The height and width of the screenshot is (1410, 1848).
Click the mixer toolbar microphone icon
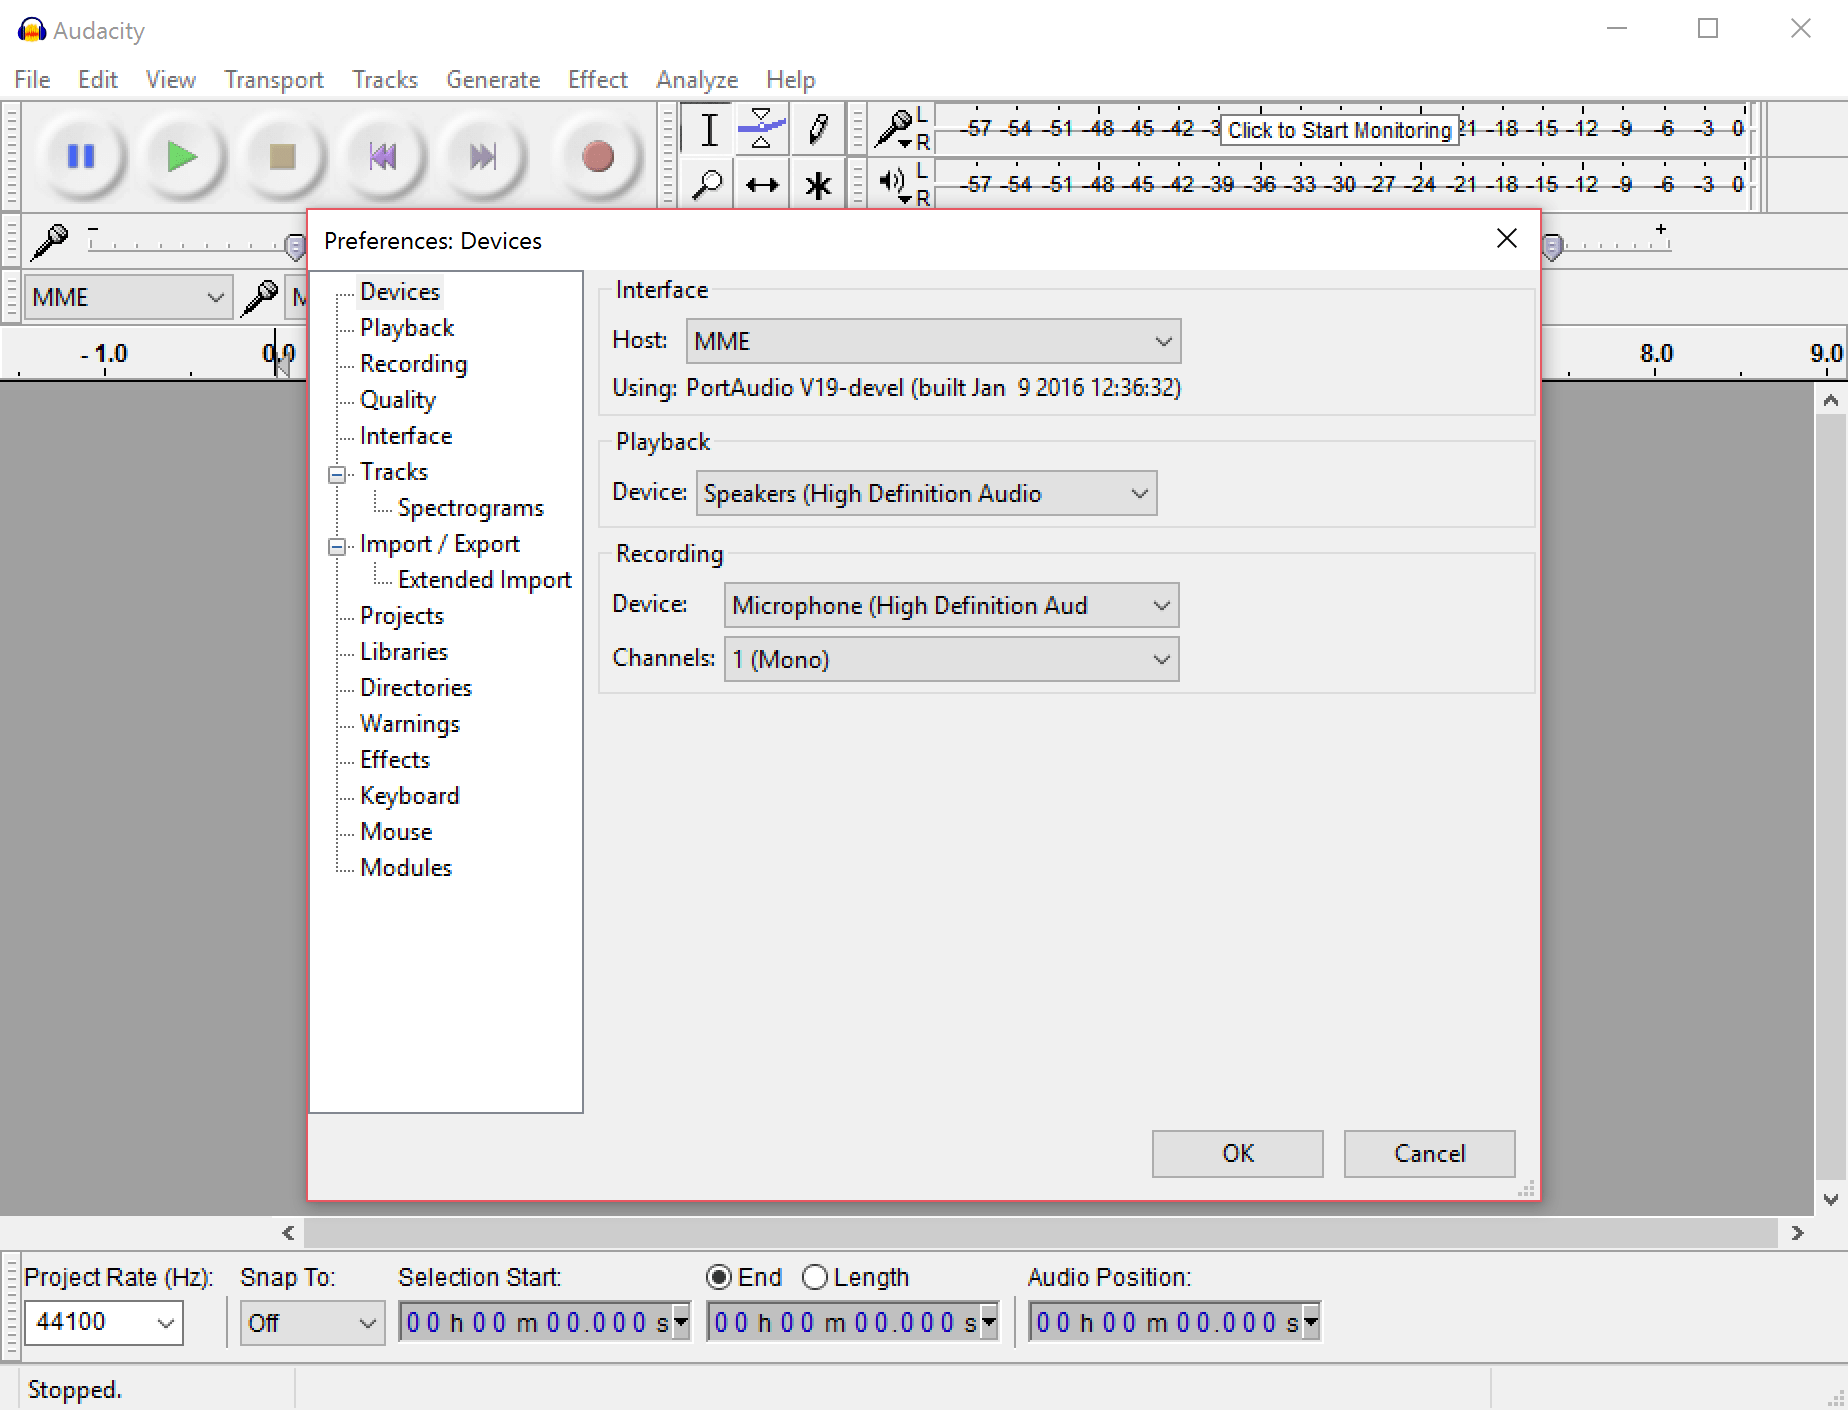49,241
